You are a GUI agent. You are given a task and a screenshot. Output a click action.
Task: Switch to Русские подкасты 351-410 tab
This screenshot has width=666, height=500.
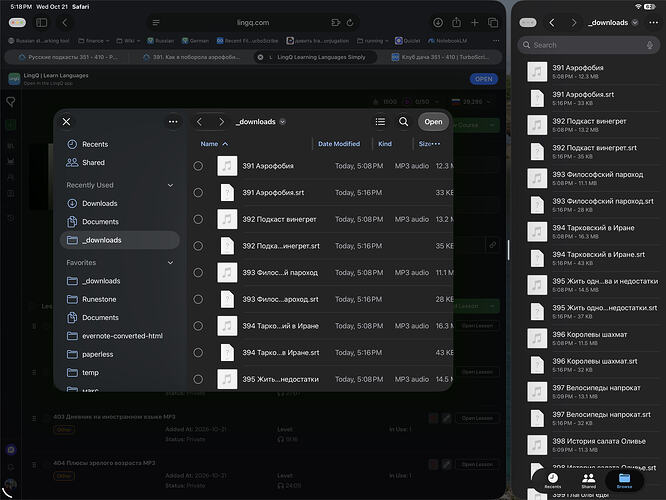tap(68, 57)
